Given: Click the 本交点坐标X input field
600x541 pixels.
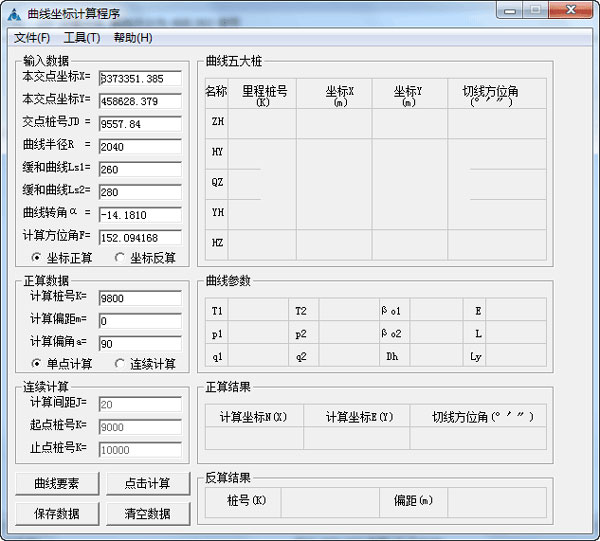Looking at the screenshot, I should pyautogui.click(x=139, y=78).
